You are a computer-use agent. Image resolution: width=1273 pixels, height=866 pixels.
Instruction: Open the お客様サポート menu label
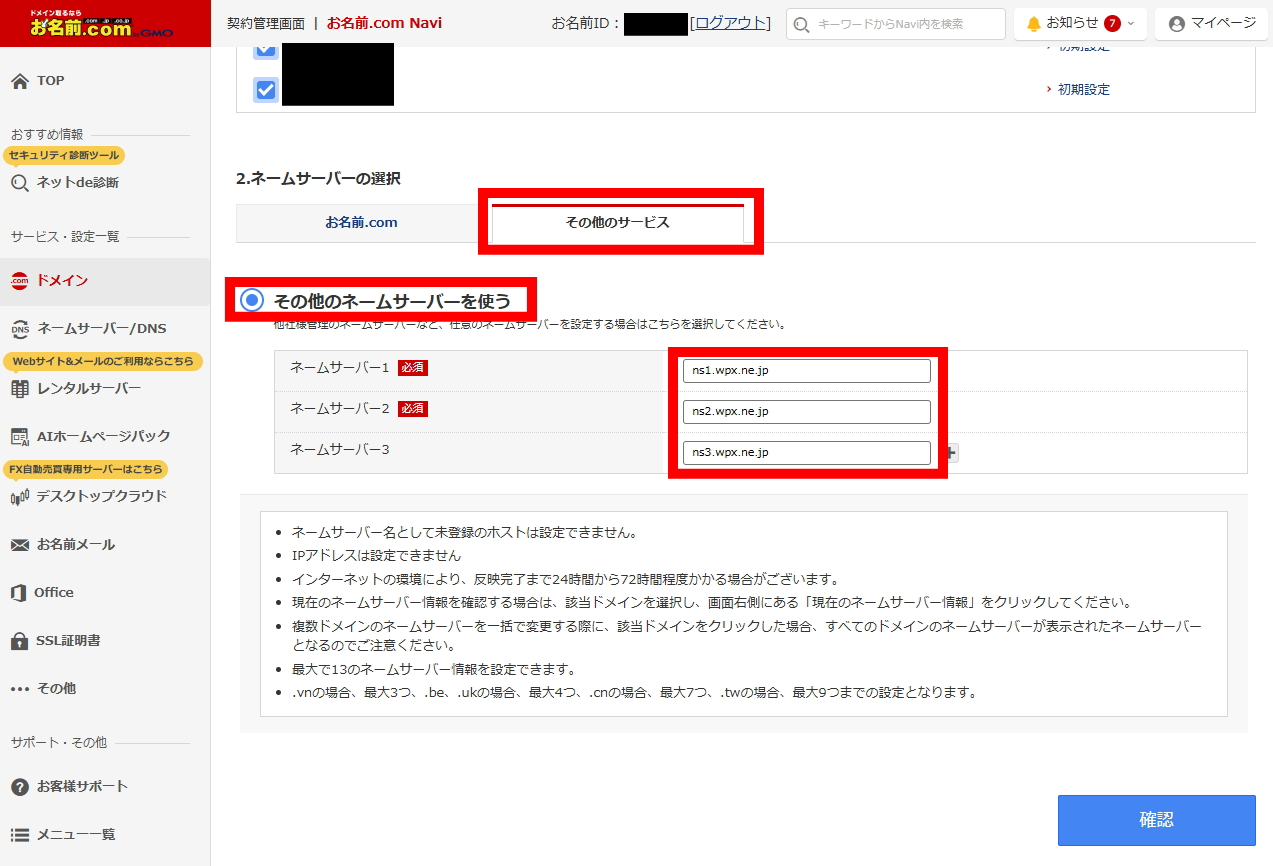point(82,787)
